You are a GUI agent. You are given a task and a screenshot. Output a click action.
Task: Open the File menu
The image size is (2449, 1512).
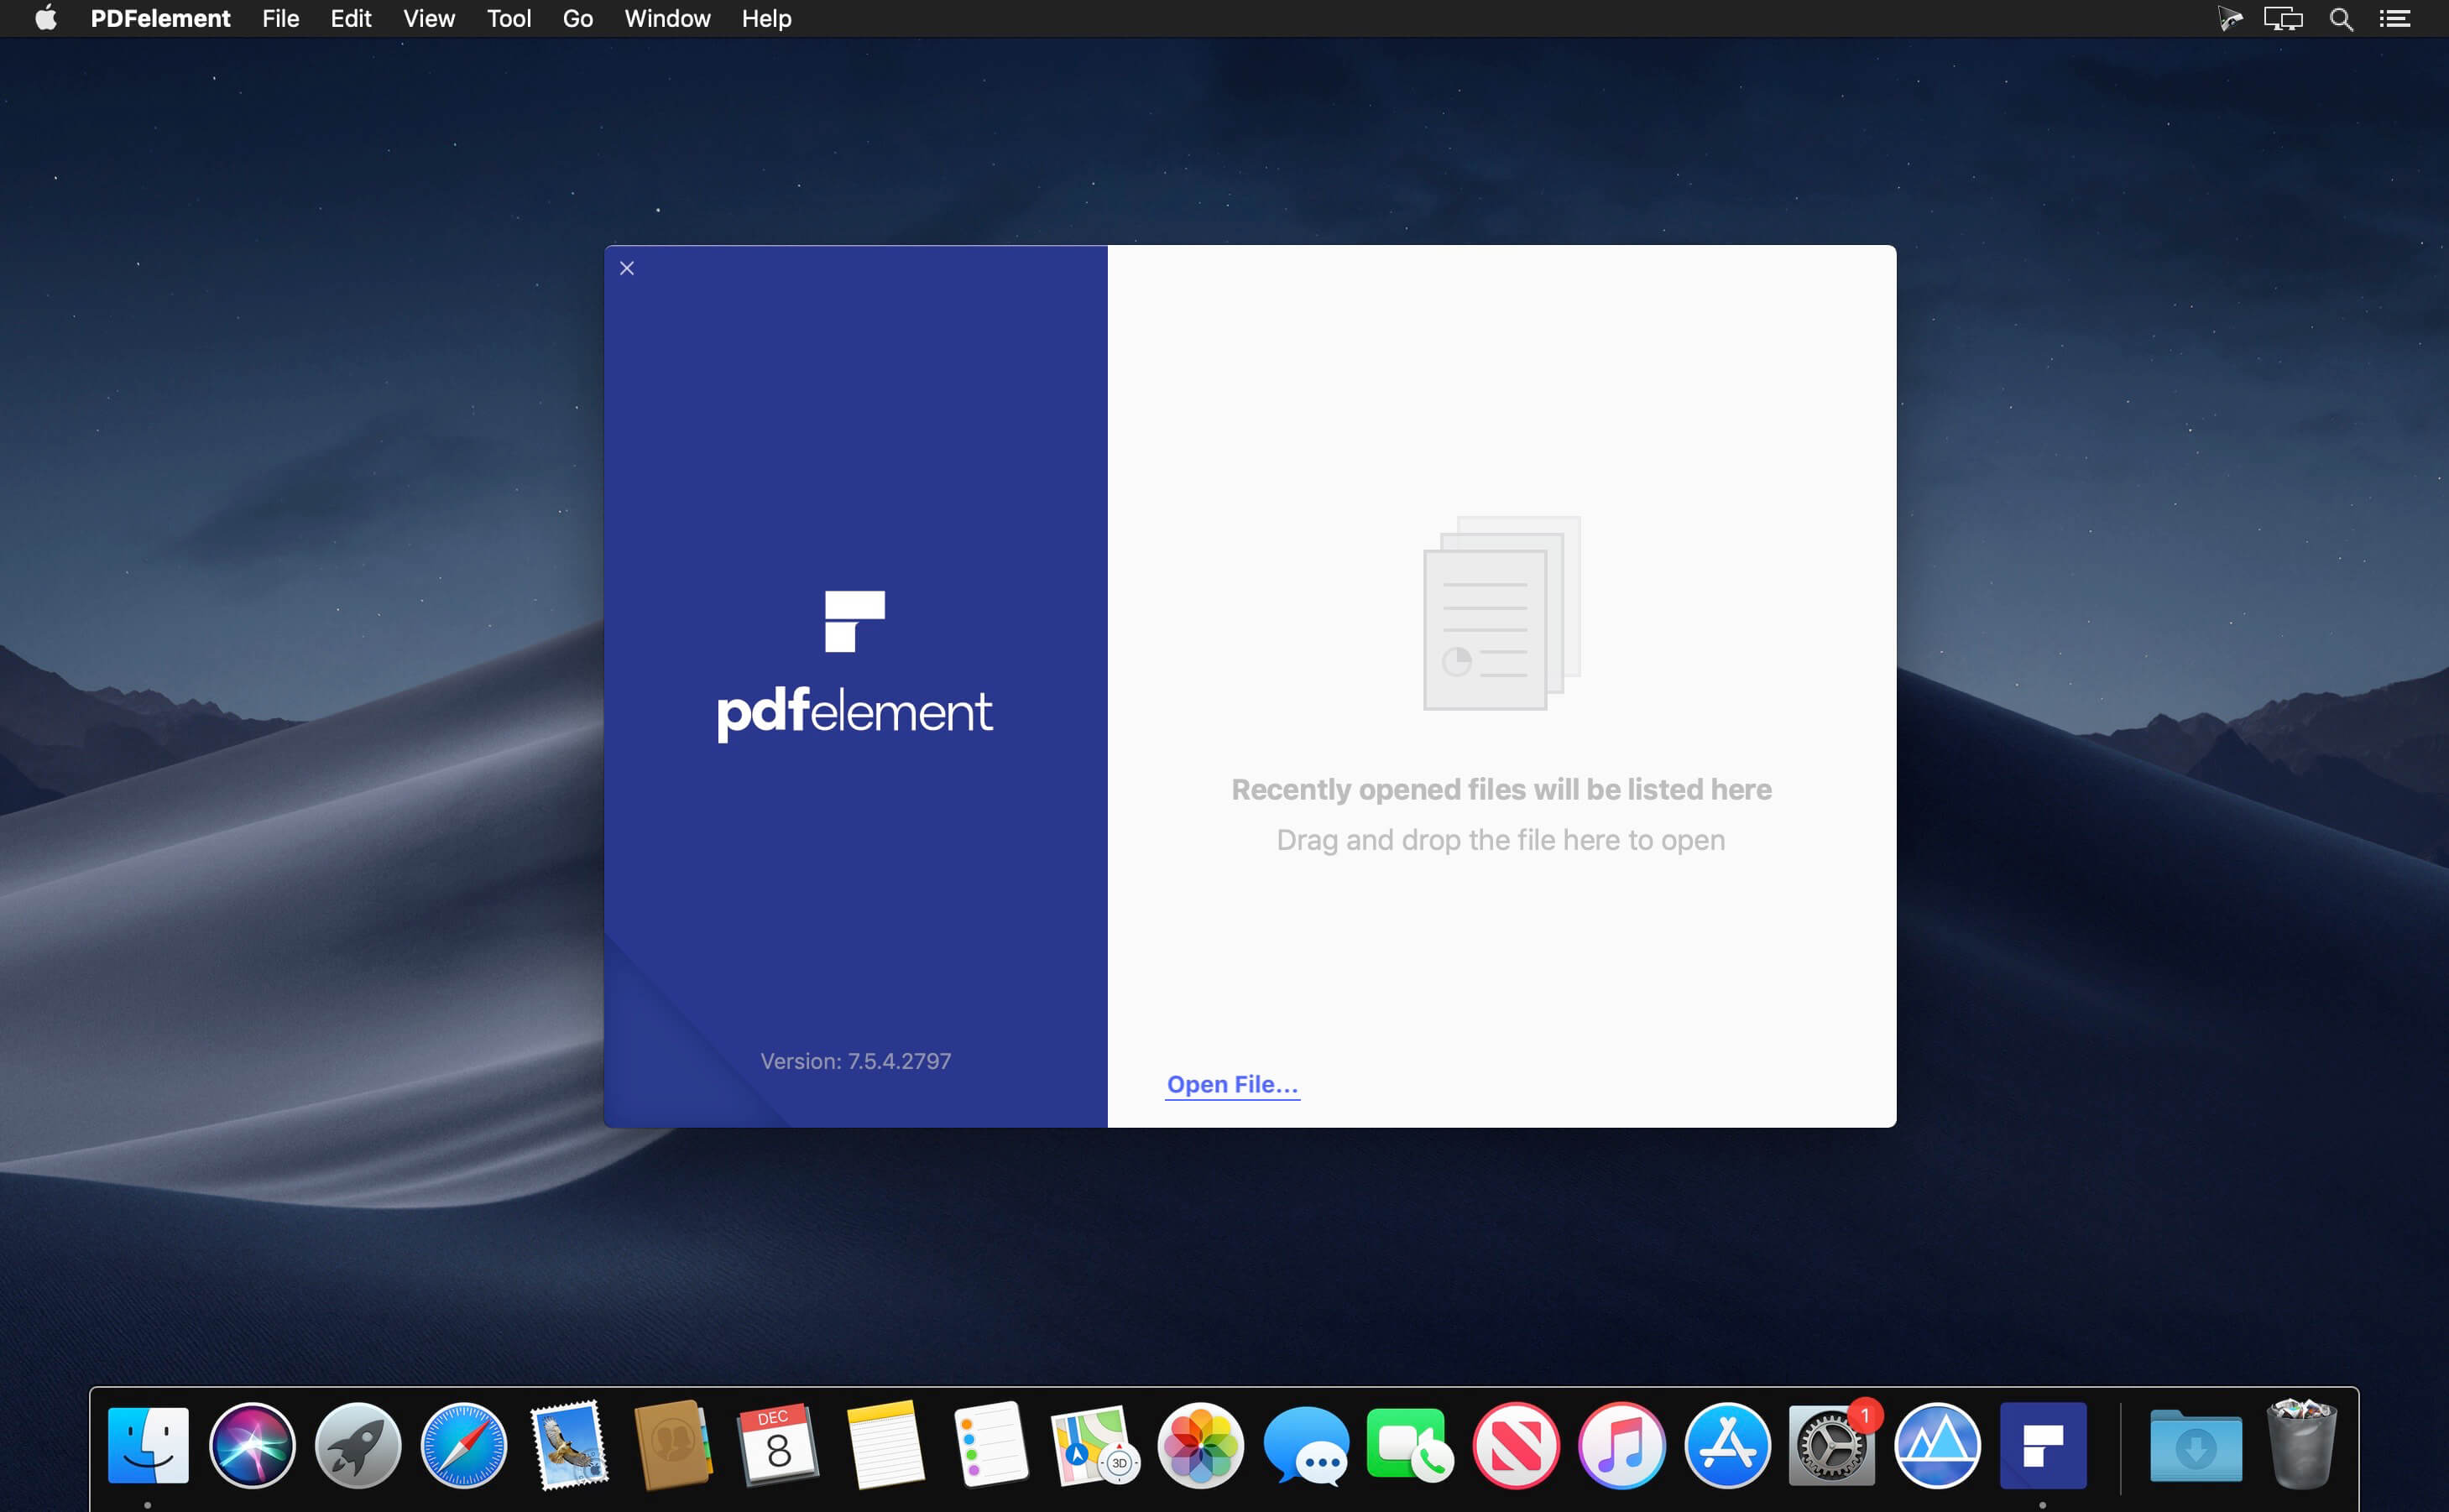pyautogui.click(x=280, y=19)
